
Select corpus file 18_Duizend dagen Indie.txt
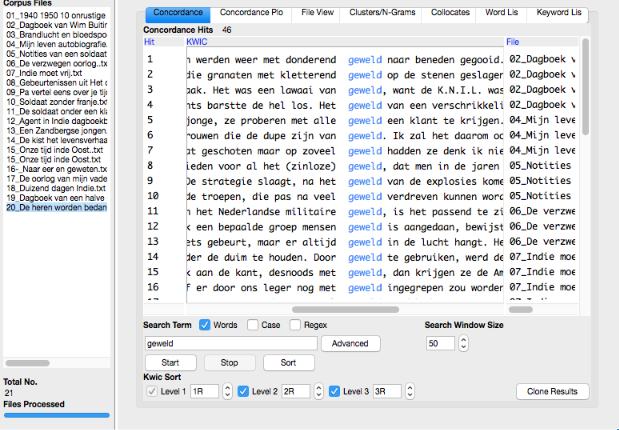point(56,188)
